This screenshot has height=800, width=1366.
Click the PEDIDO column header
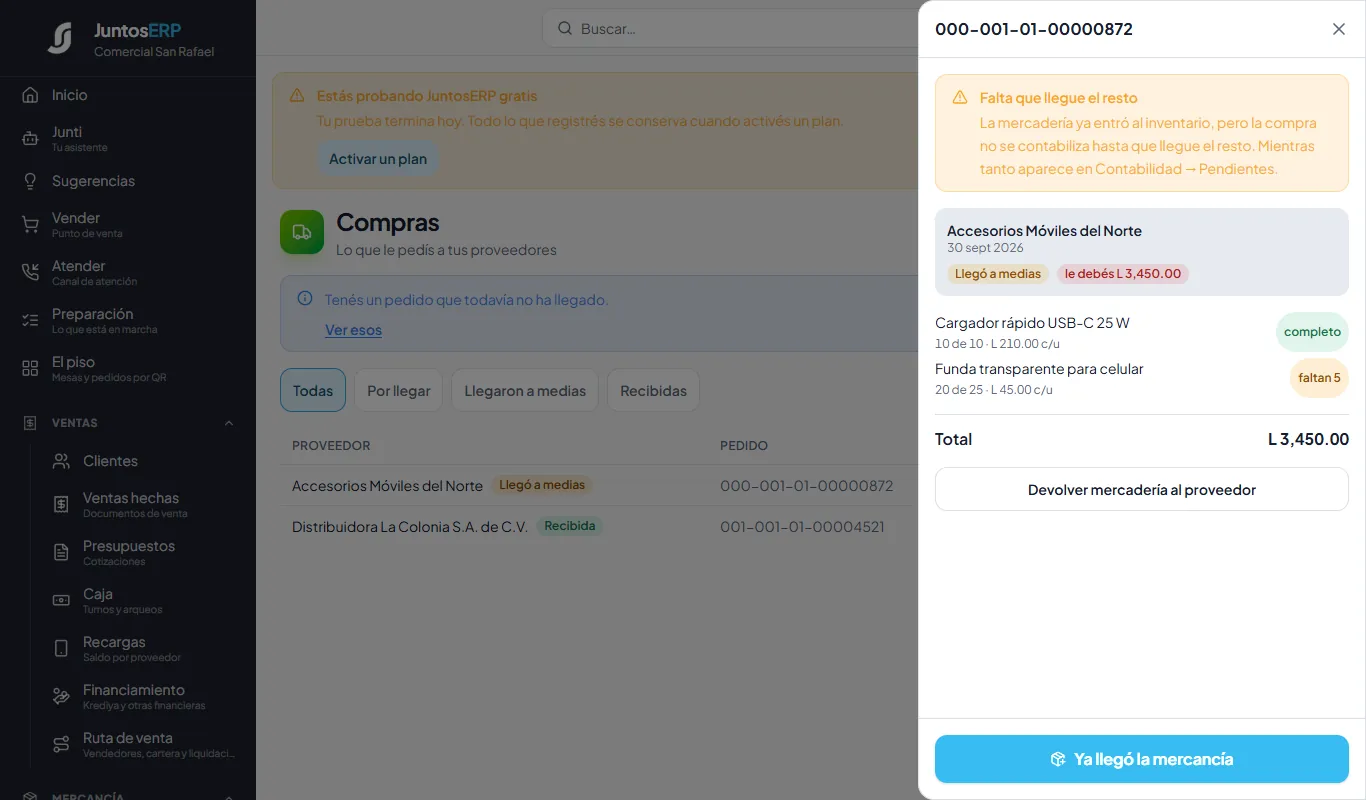744,445
